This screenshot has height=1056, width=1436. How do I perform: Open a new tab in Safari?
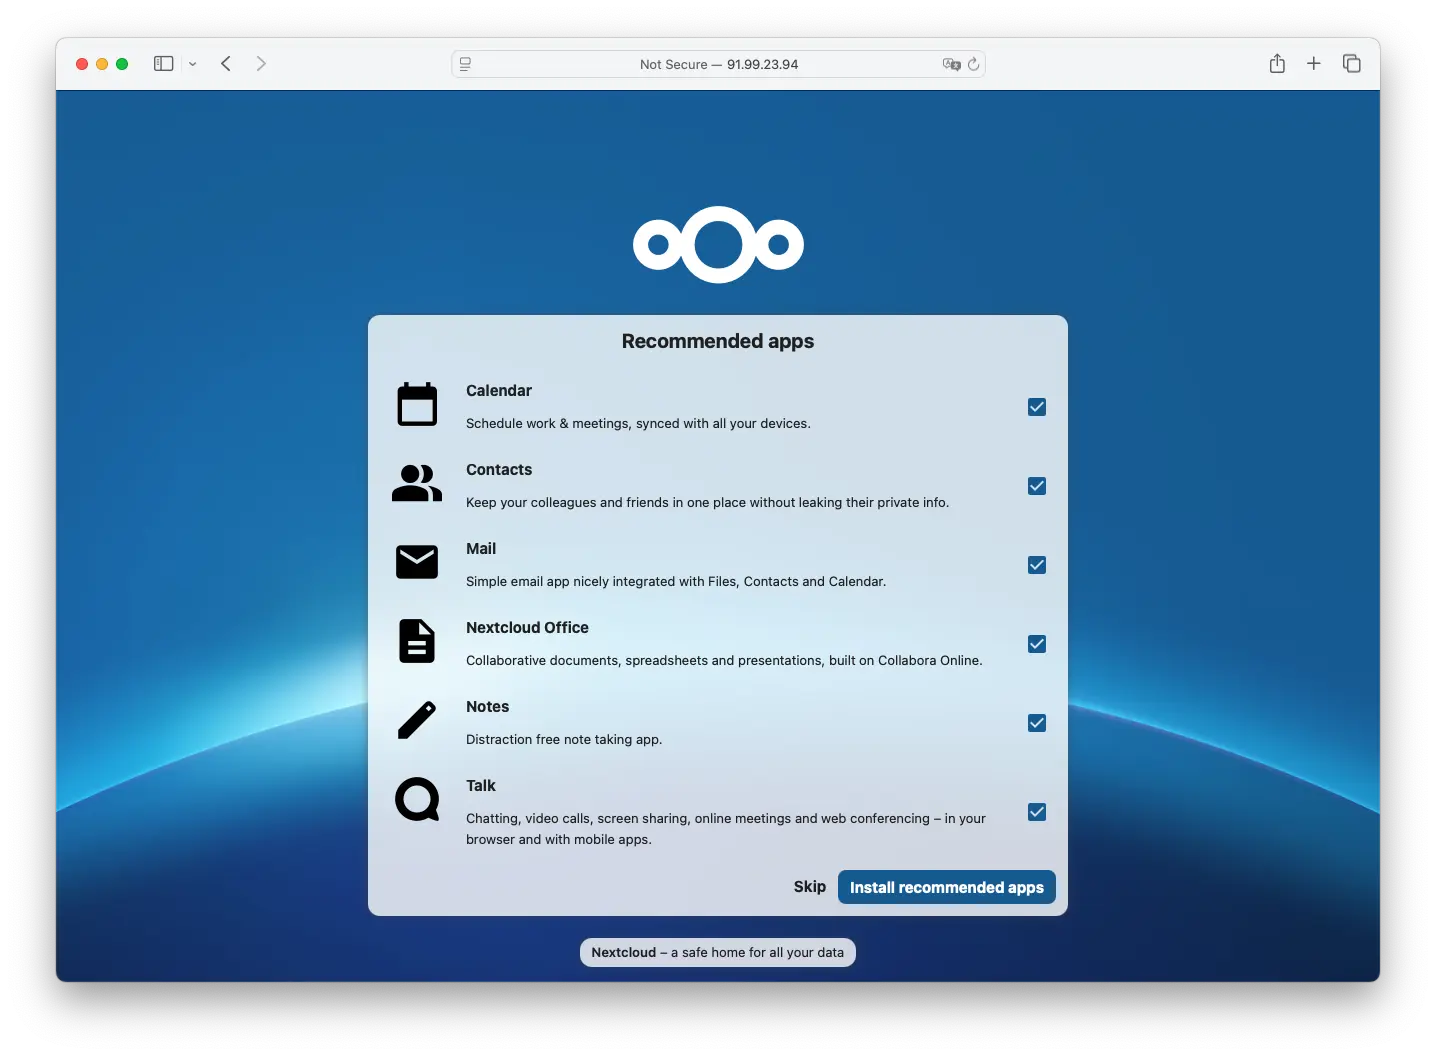coord(1314,63)
